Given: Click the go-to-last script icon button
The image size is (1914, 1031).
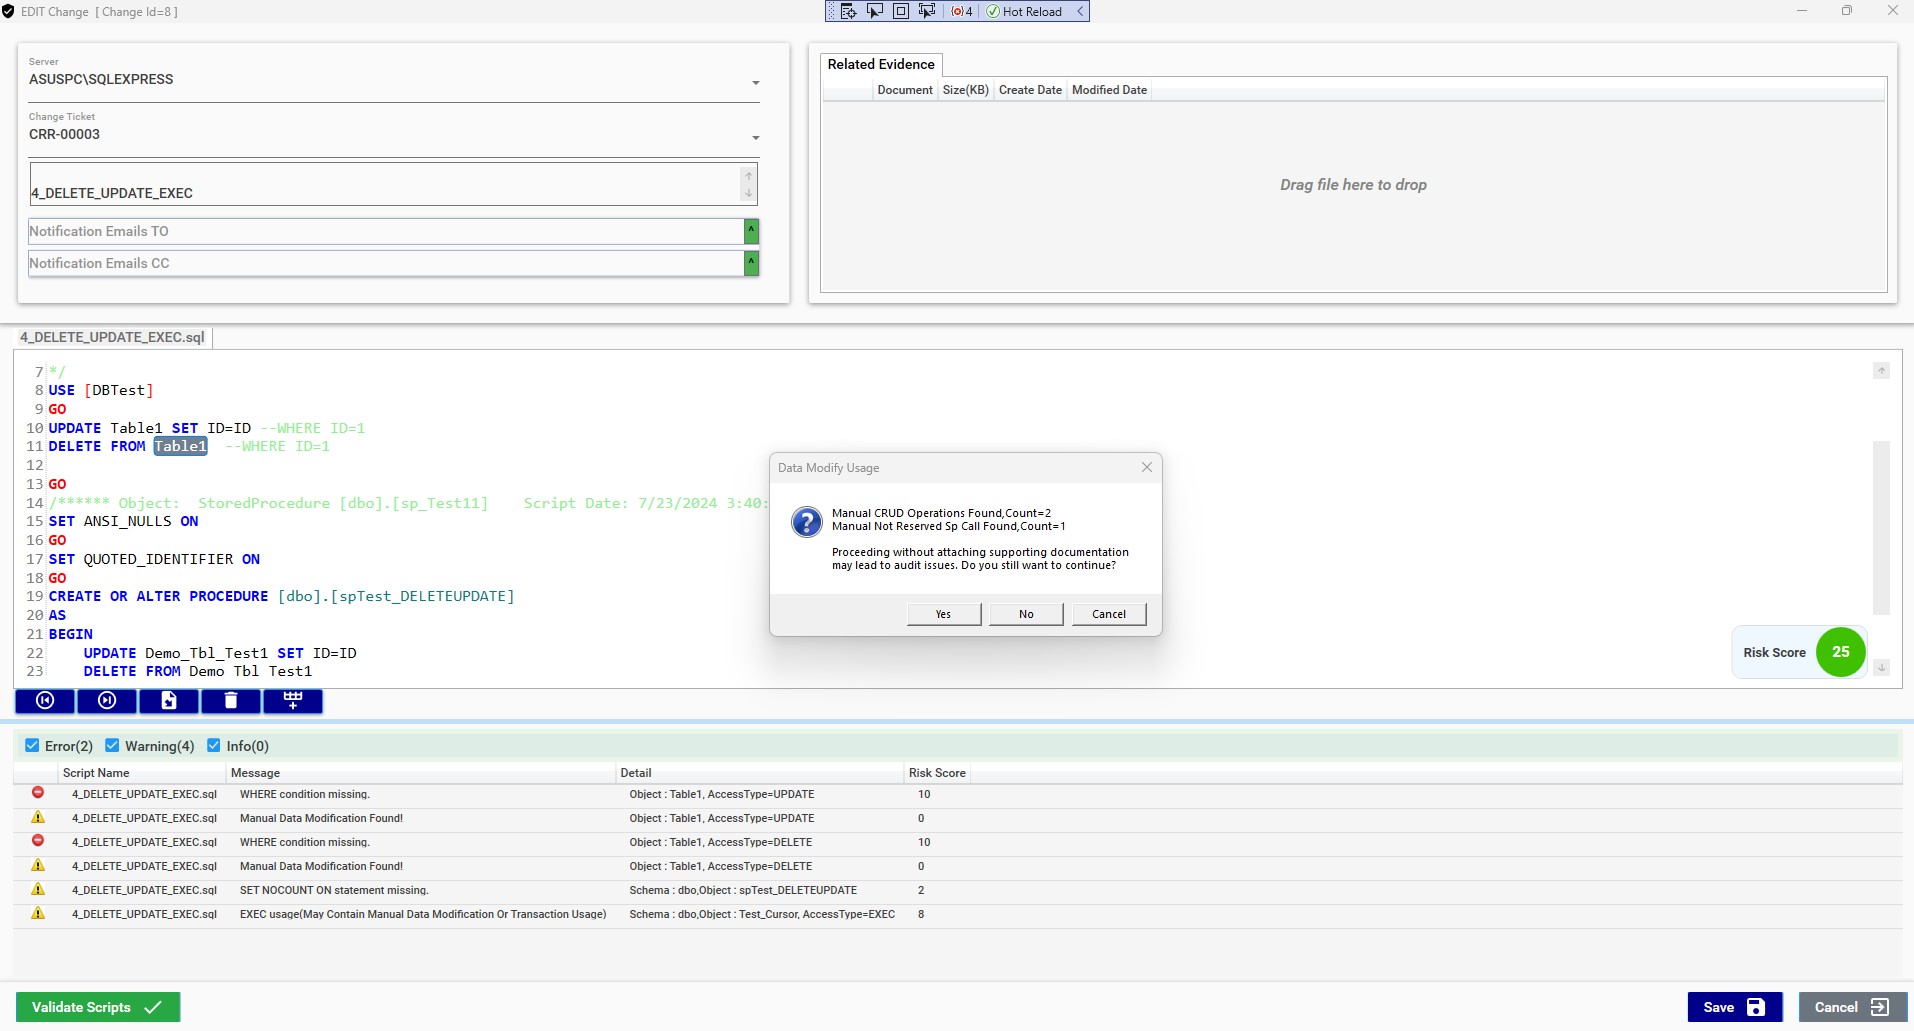Looking at the screenshot, I should [x=107, y=701].
